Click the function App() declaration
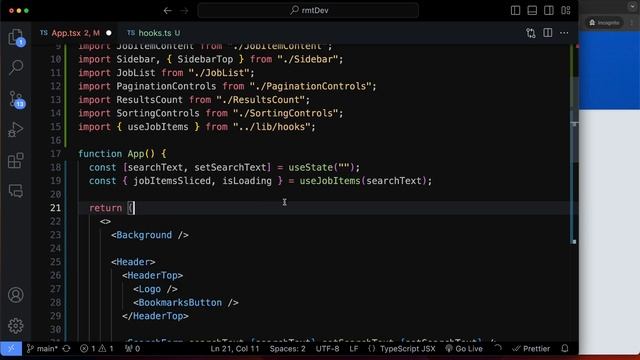 (122, 154)
